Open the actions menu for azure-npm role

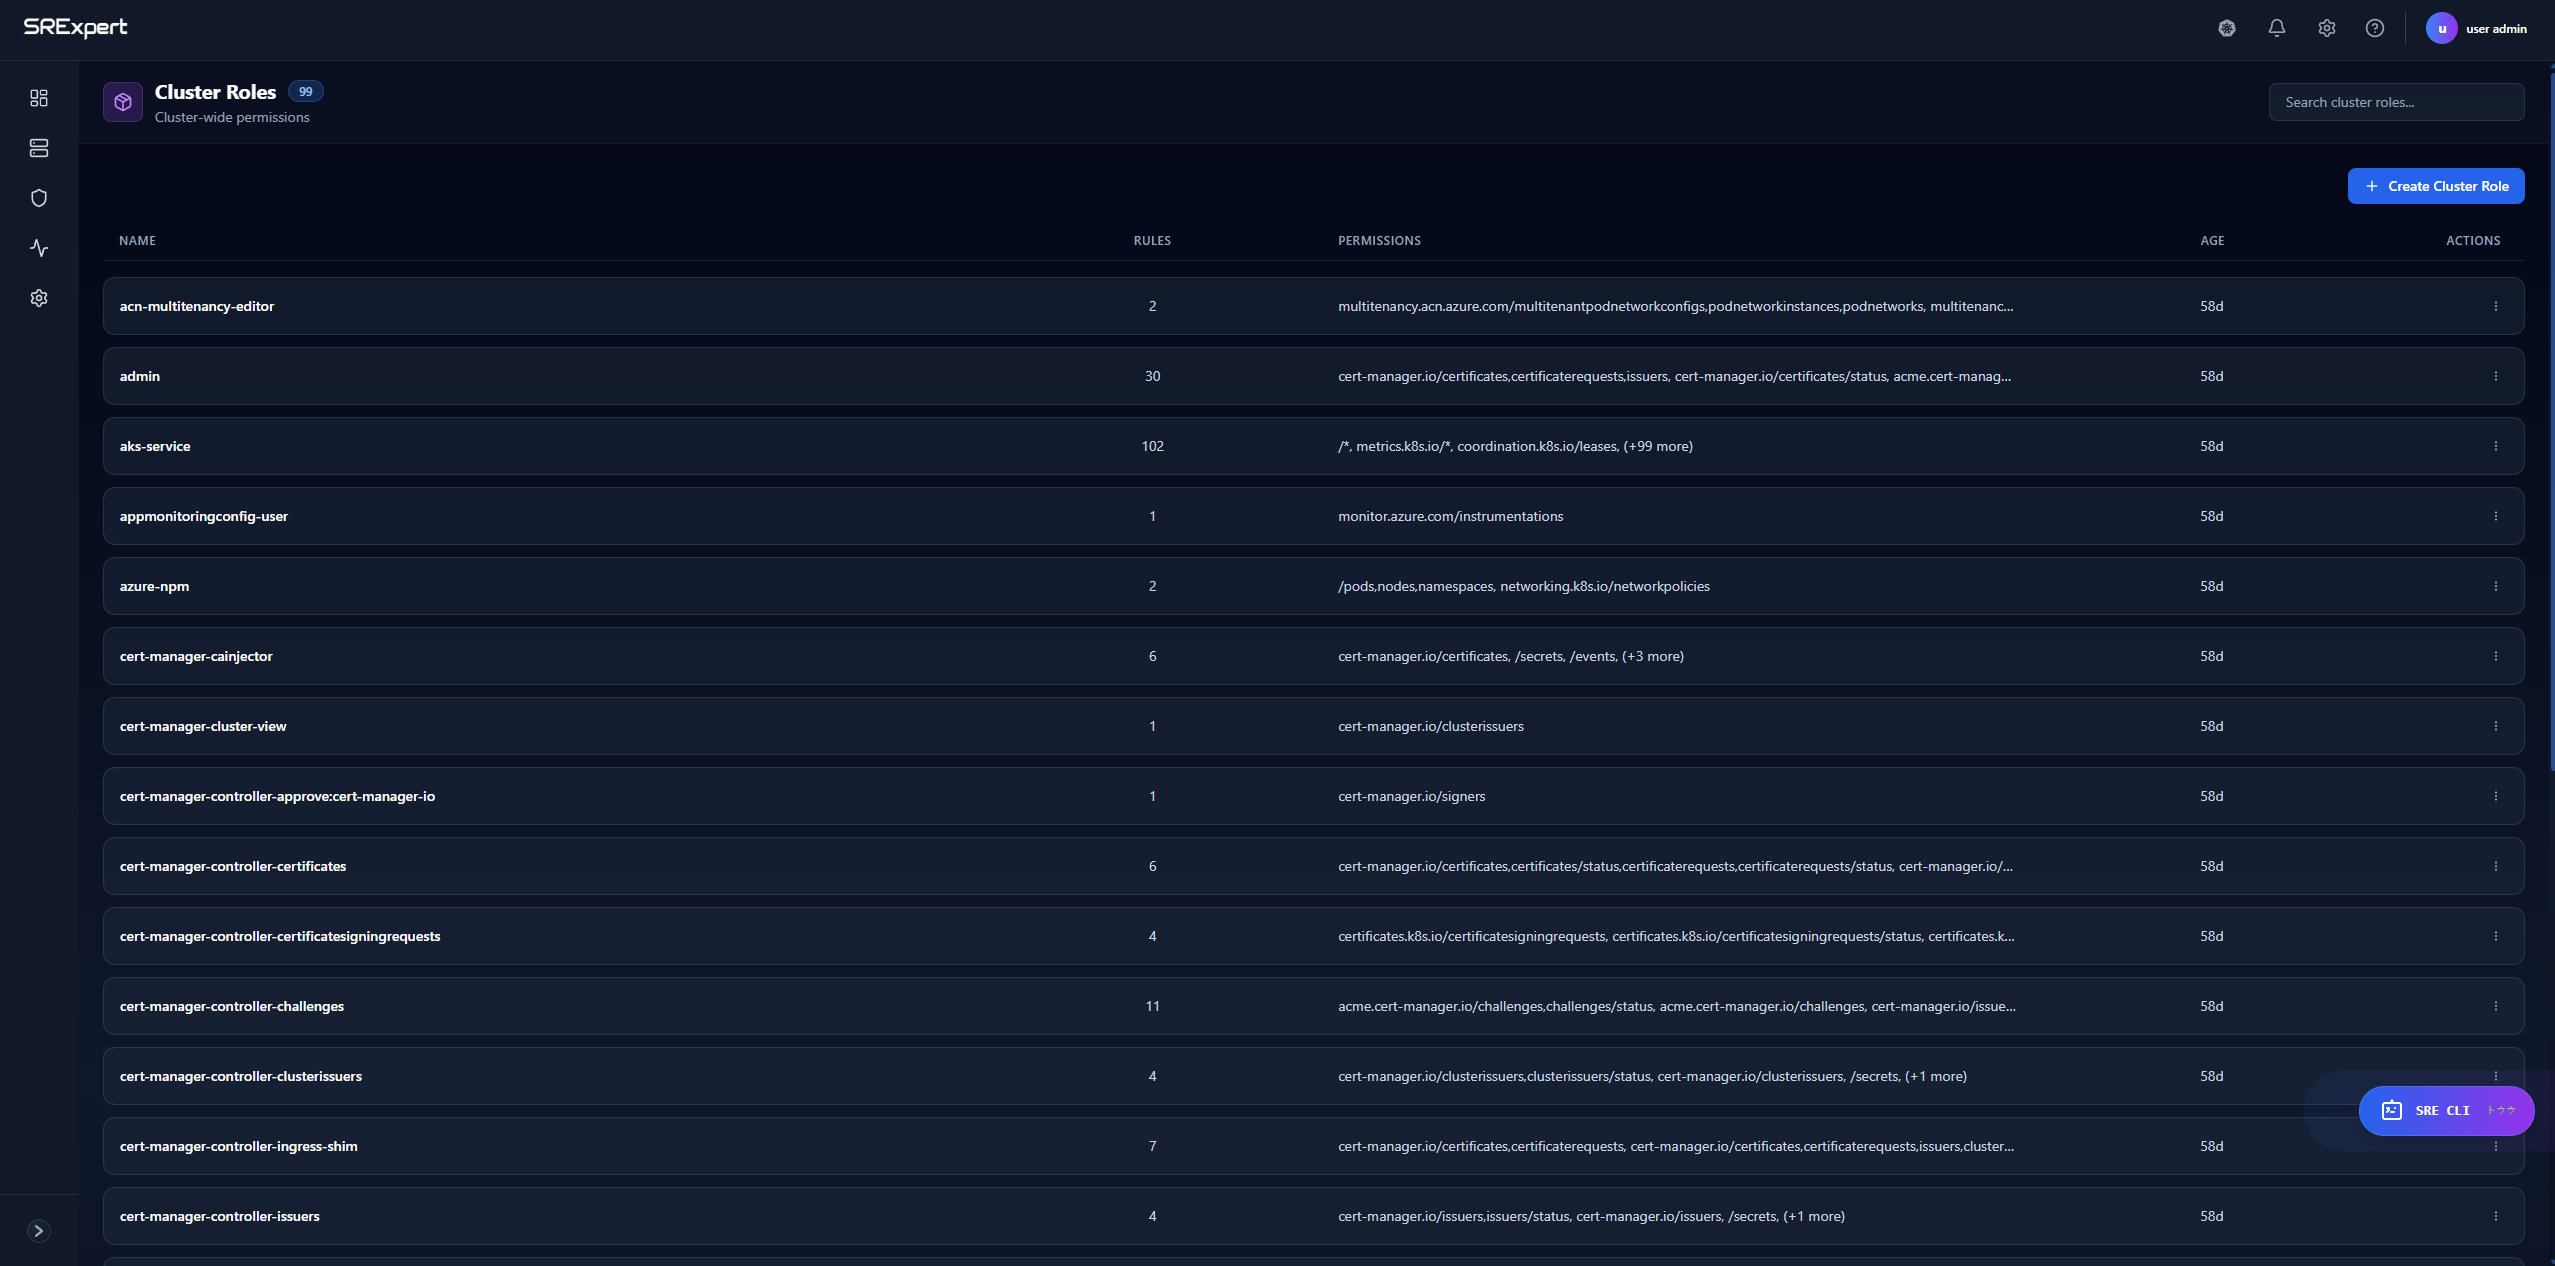pos(2495,586)
